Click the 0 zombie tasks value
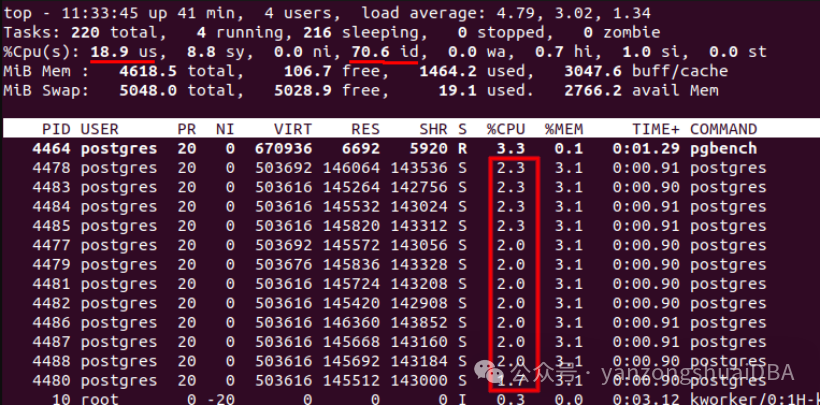820x405 pixels. 622,32
